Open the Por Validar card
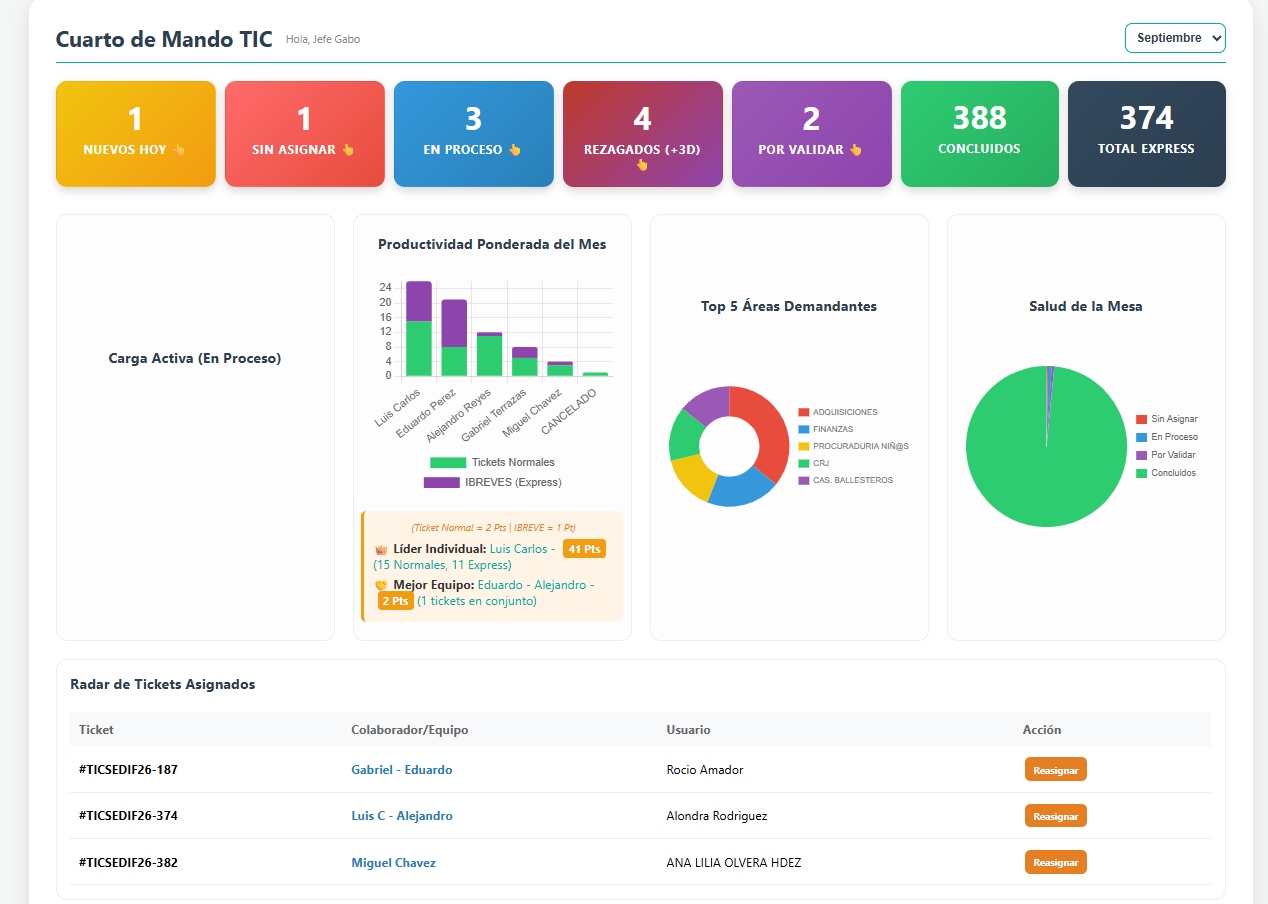1268x904 pixels. tap(812, 134)
